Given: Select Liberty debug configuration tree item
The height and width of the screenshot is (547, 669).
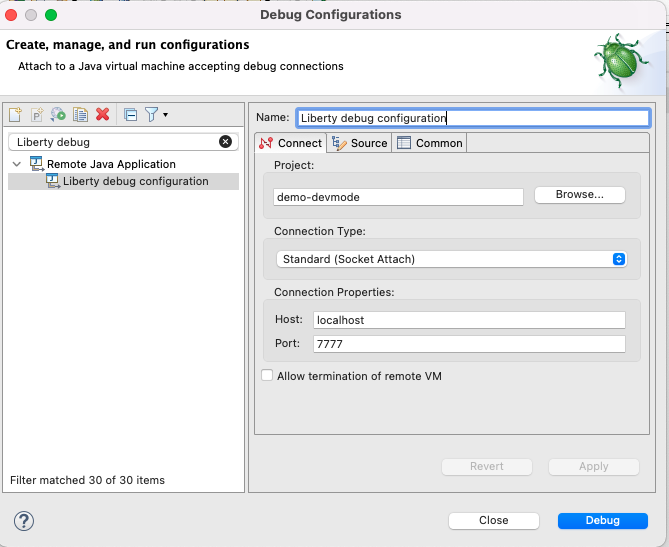Looking at the screenshot, I should pyautogui.click(x=135, y=181).
